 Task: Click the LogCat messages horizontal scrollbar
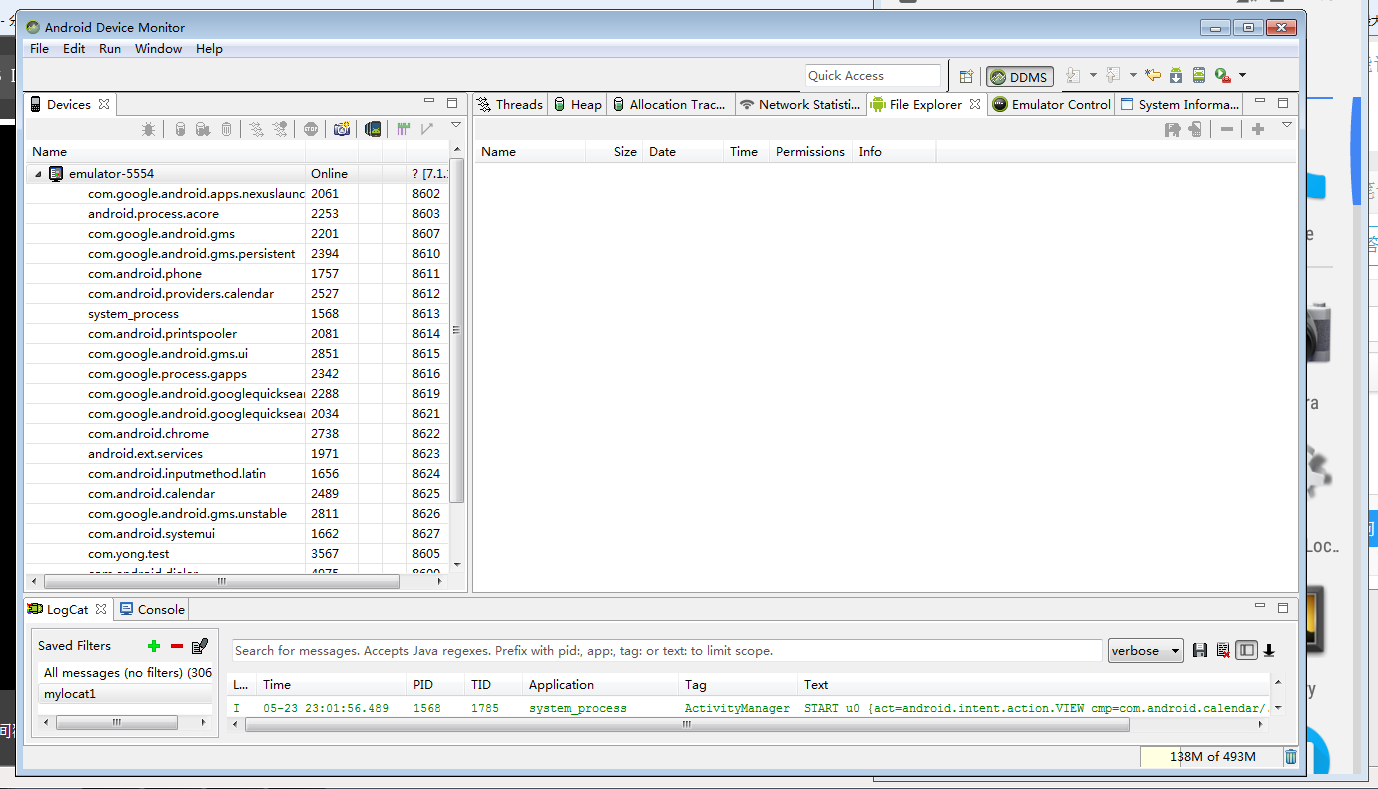[x=687, y=725]
